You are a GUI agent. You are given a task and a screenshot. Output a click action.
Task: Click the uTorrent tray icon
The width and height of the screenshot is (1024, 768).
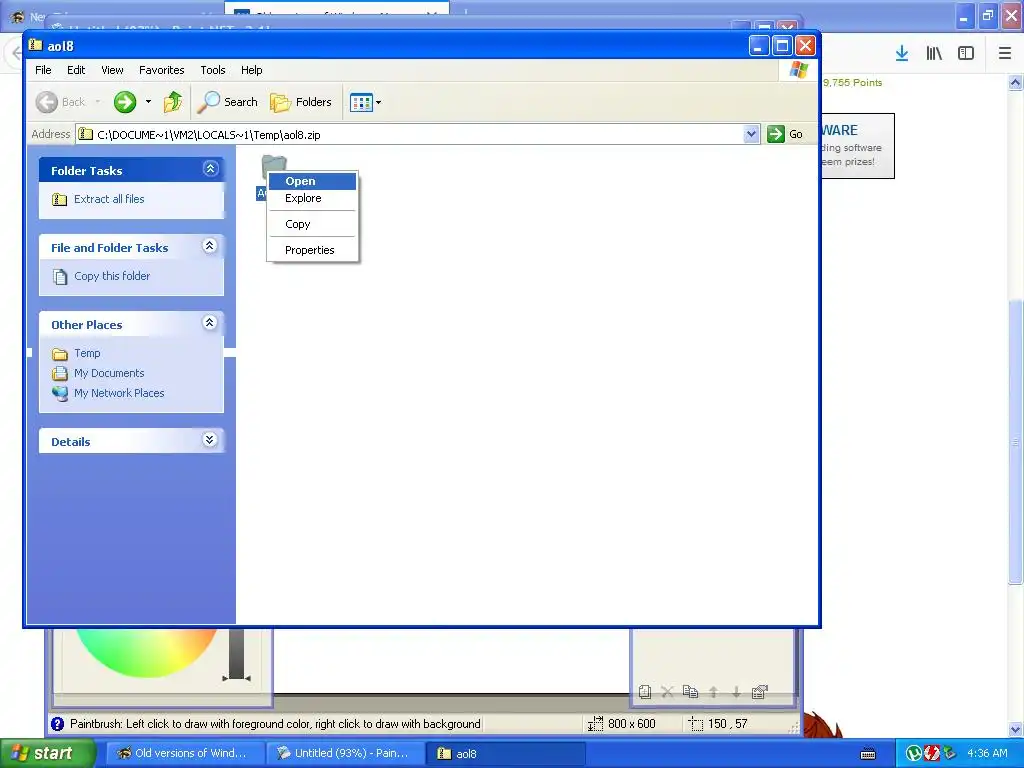tap(913, 754)
